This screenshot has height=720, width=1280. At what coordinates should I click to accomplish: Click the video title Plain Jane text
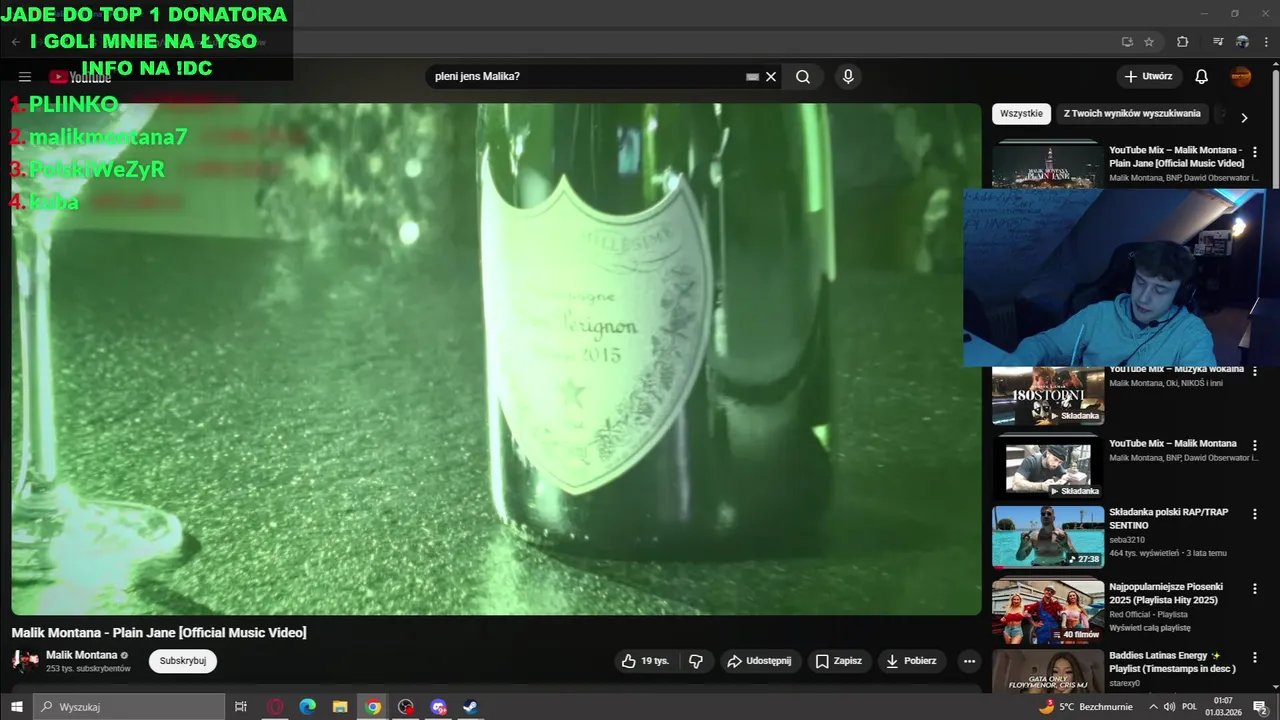[x=159, y=633]
